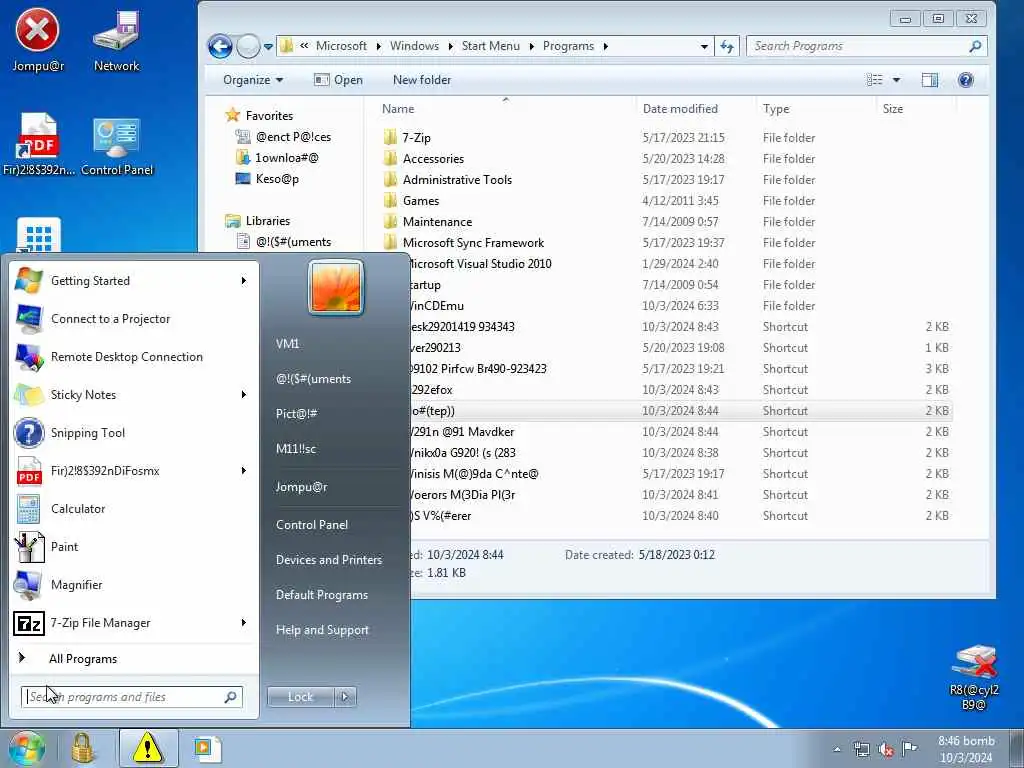Click the Lock button
The width and height of the screenshot is (1024, 768).
pyautogui.click(x=301, y=697)
